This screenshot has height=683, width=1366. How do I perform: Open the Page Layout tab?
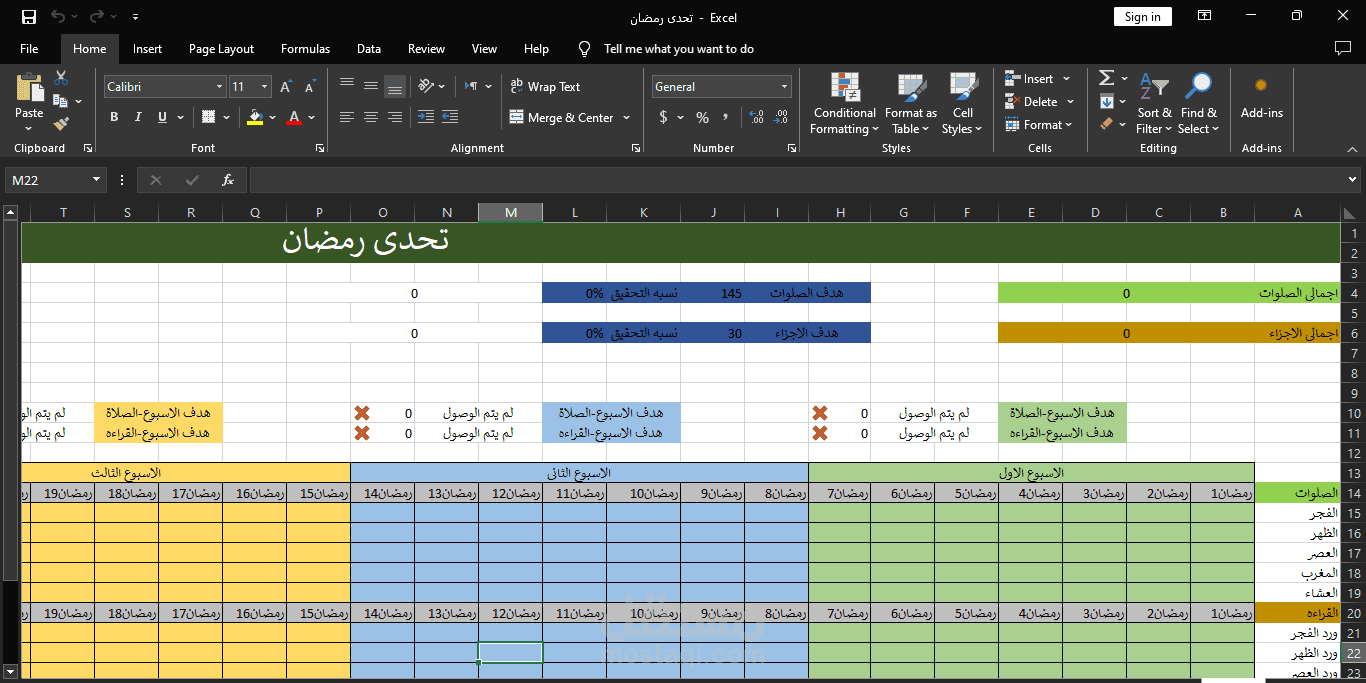(x=221, y=48)
